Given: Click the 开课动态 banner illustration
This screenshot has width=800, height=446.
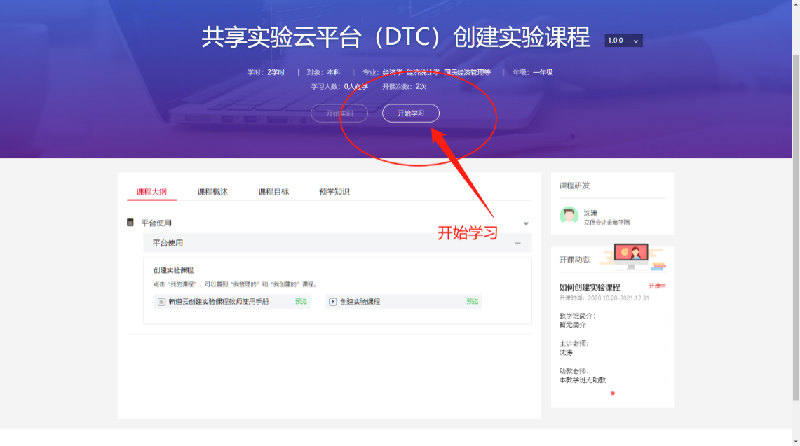Looking at the screenshot, I should pyautogui.click(x=635, y=258).
